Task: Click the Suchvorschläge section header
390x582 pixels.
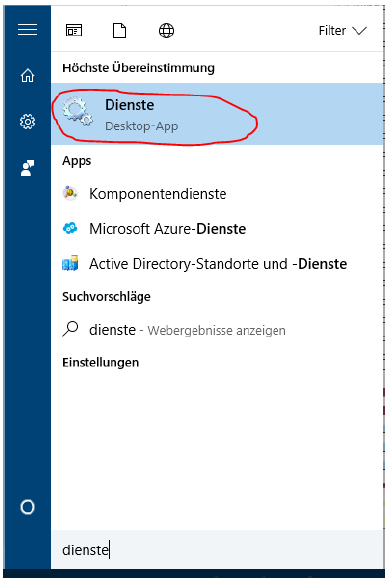Action: (106, 297)
